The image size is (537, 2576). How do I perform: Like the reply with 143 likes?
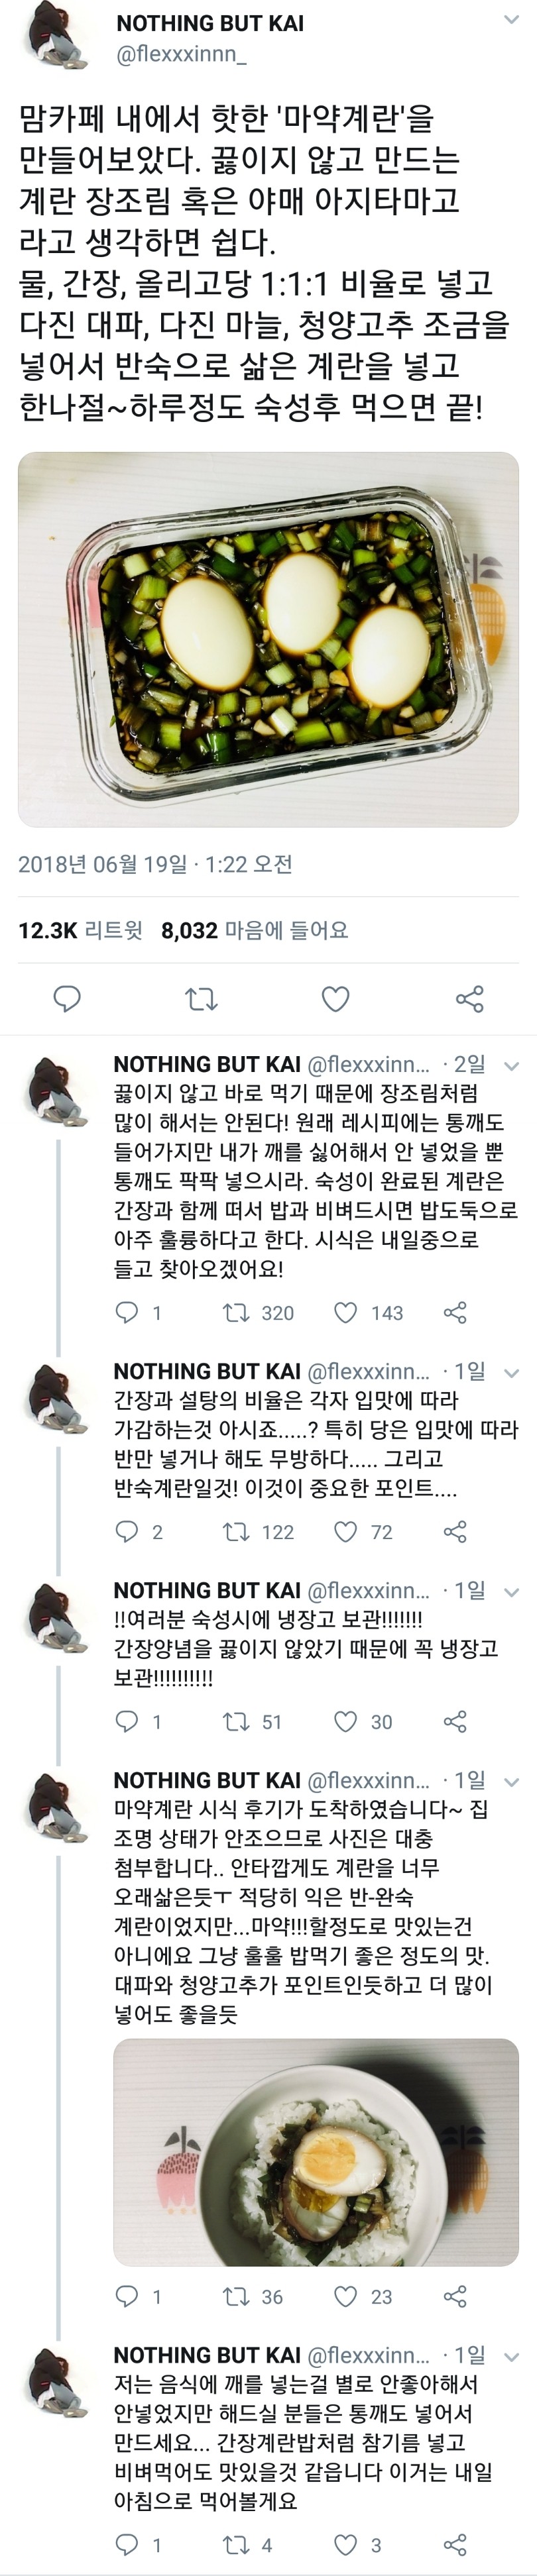click(346, 1312)
